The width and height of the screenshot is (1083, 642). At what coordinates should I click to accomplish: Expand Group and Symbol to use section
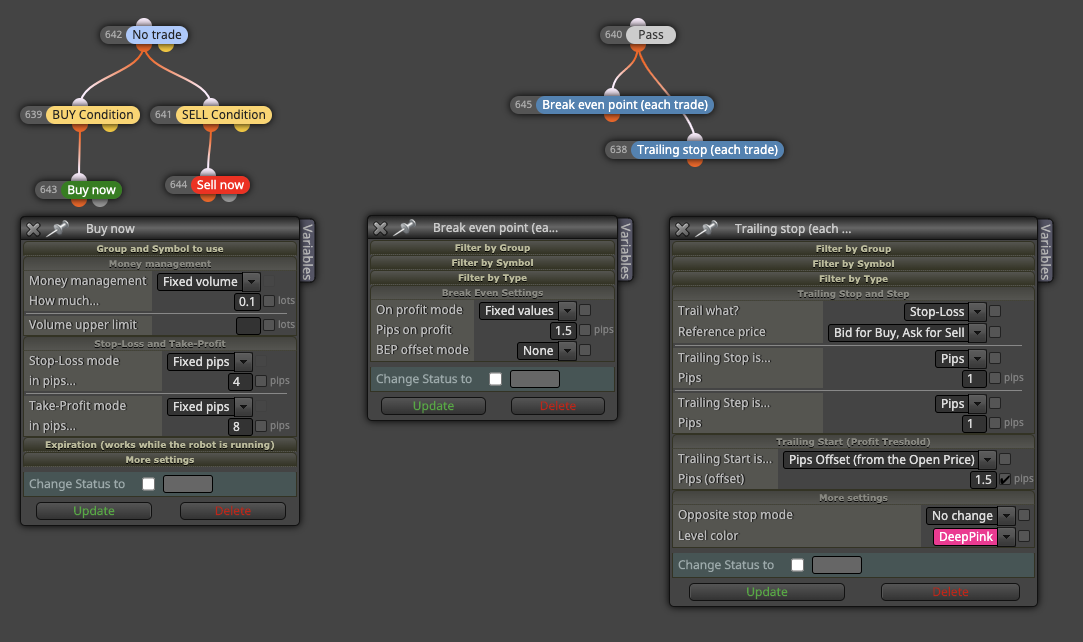160,249
